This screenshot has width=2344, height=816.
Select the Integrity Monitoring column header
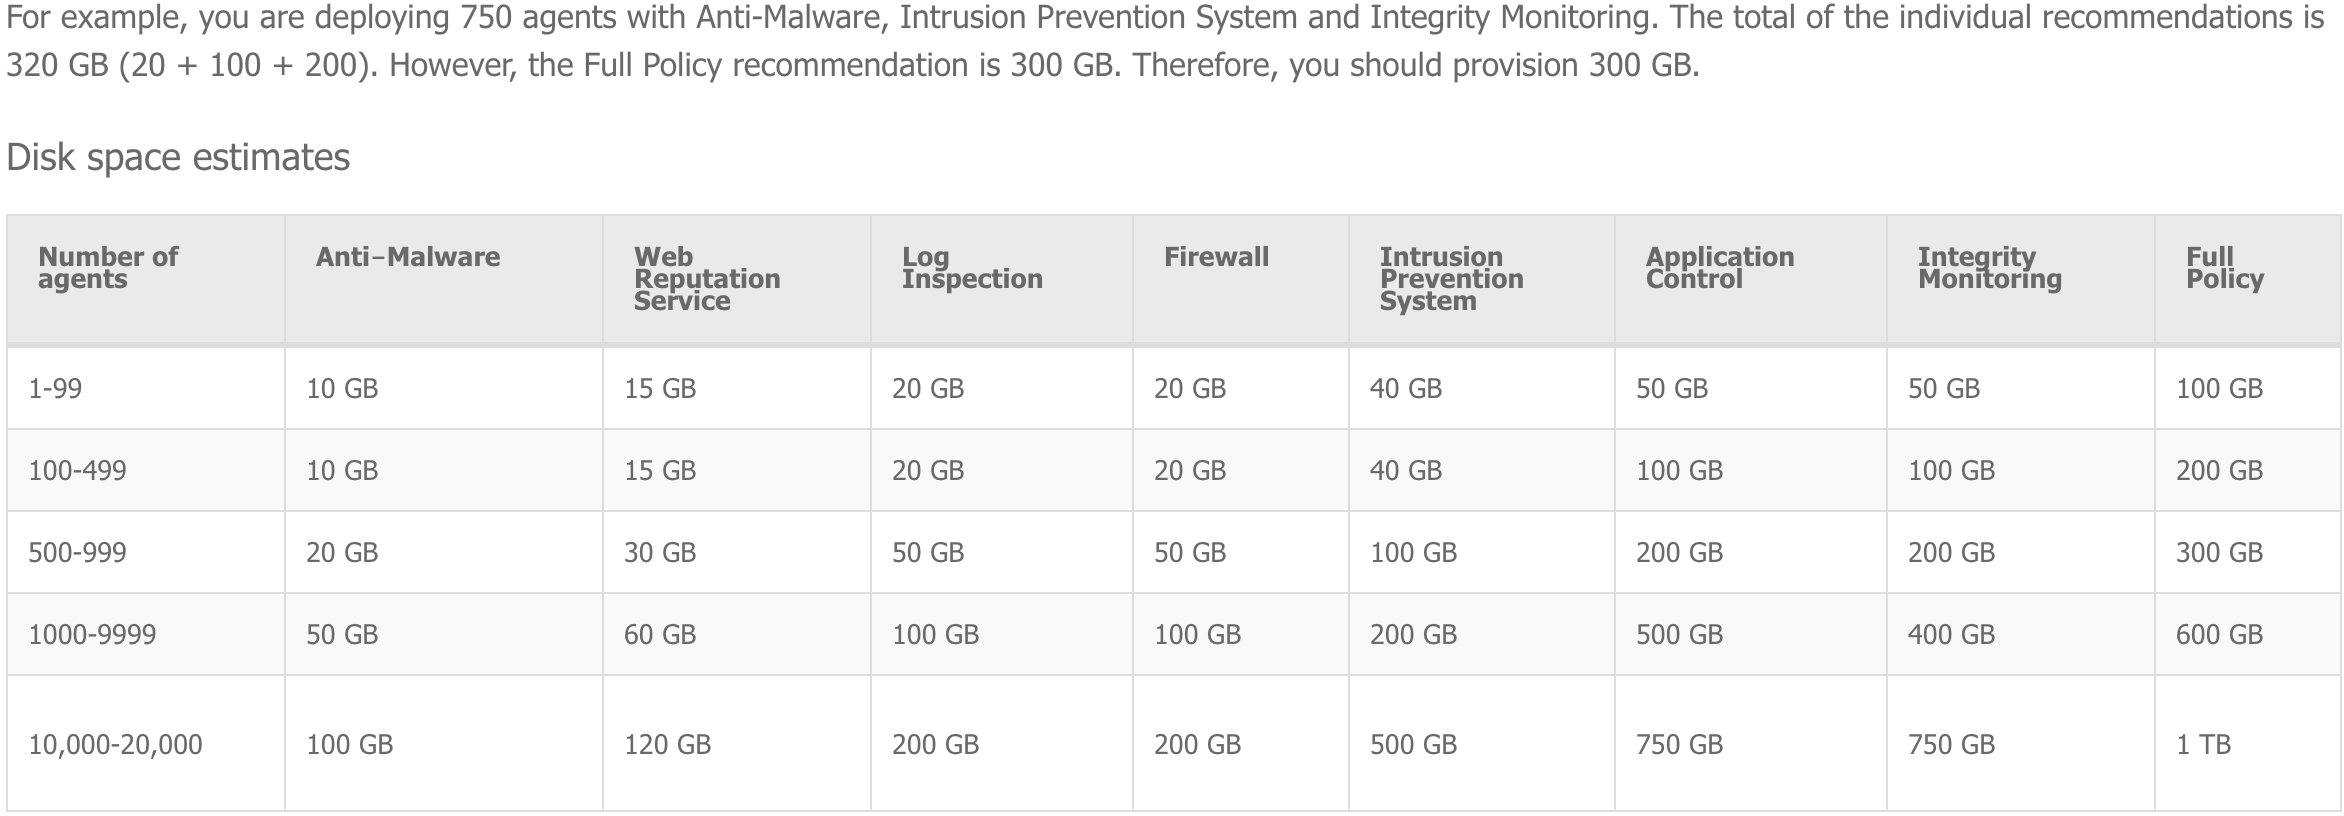(x=1989, y=268)
